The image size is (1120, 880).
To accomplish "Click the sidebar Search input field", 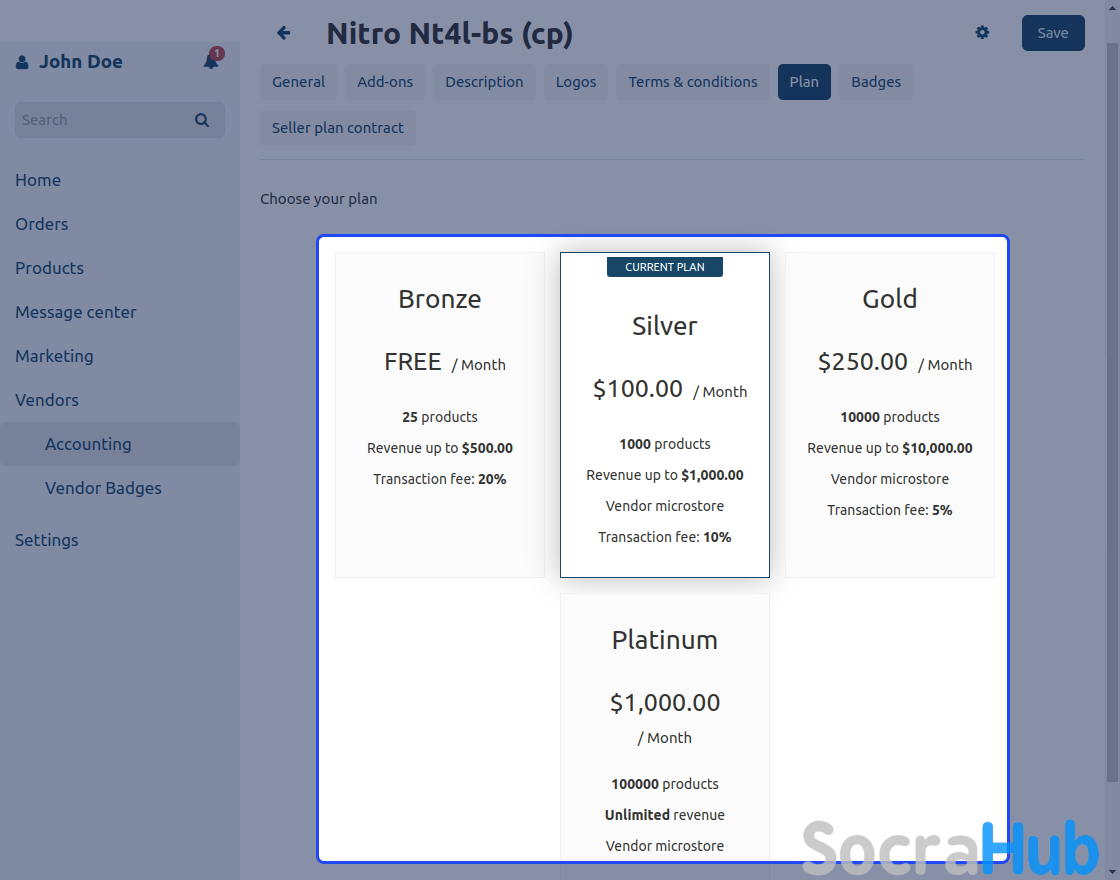I will pyautogui.click(x=100, y=120).
